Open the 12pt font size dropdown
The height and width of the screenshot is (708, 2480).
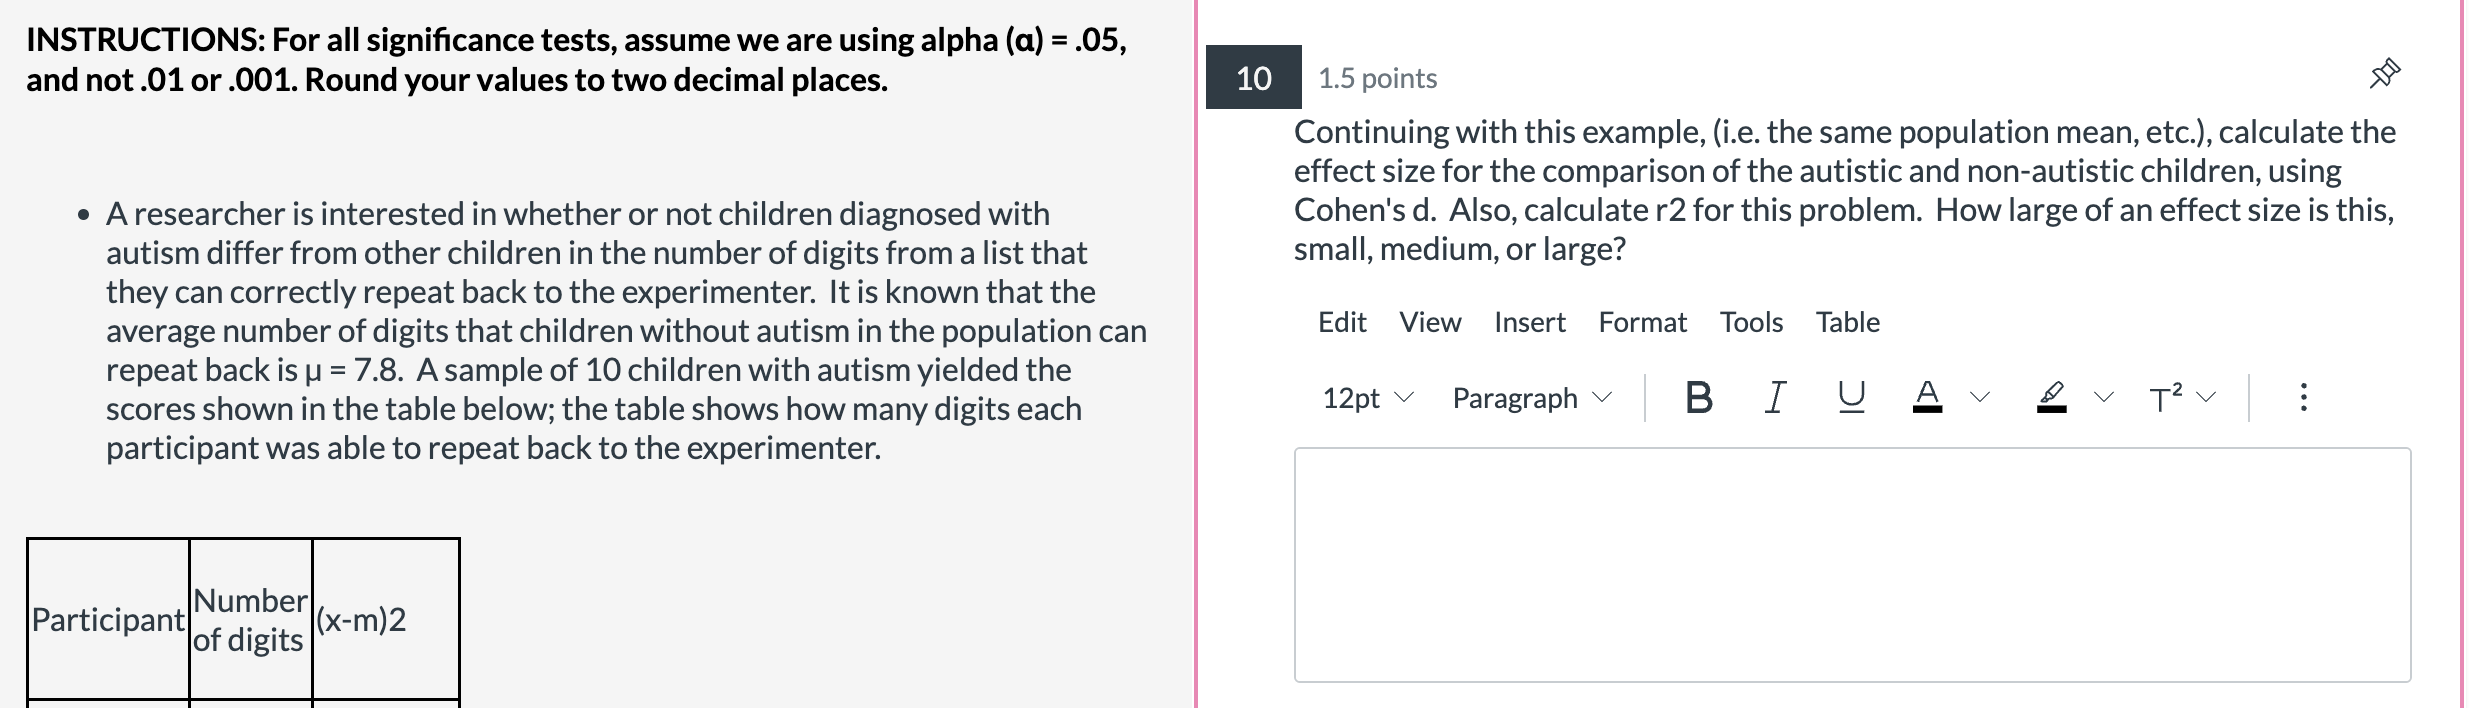(1367, 398)
